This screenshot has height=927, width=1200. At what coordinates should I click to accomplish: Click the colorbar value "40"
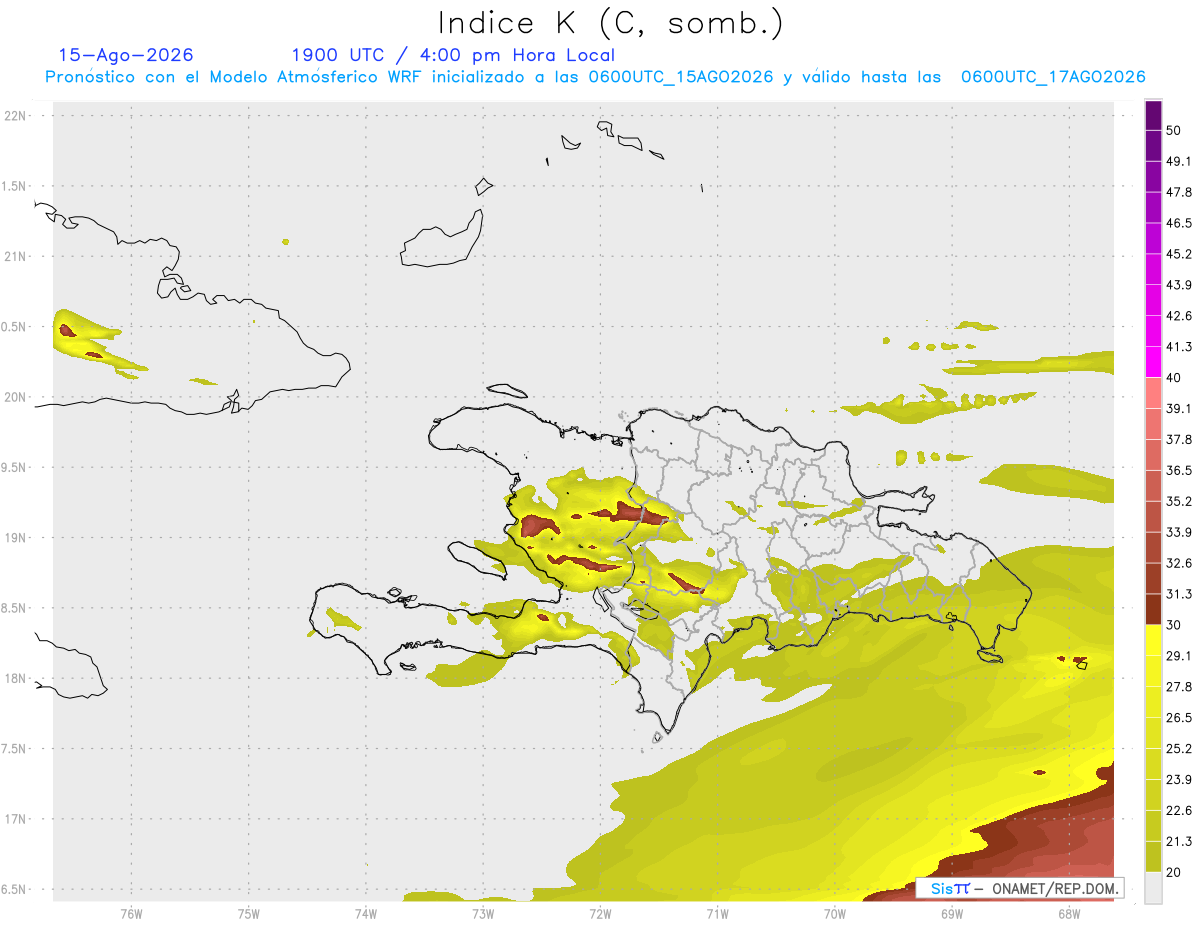(x=1174, y=377)
